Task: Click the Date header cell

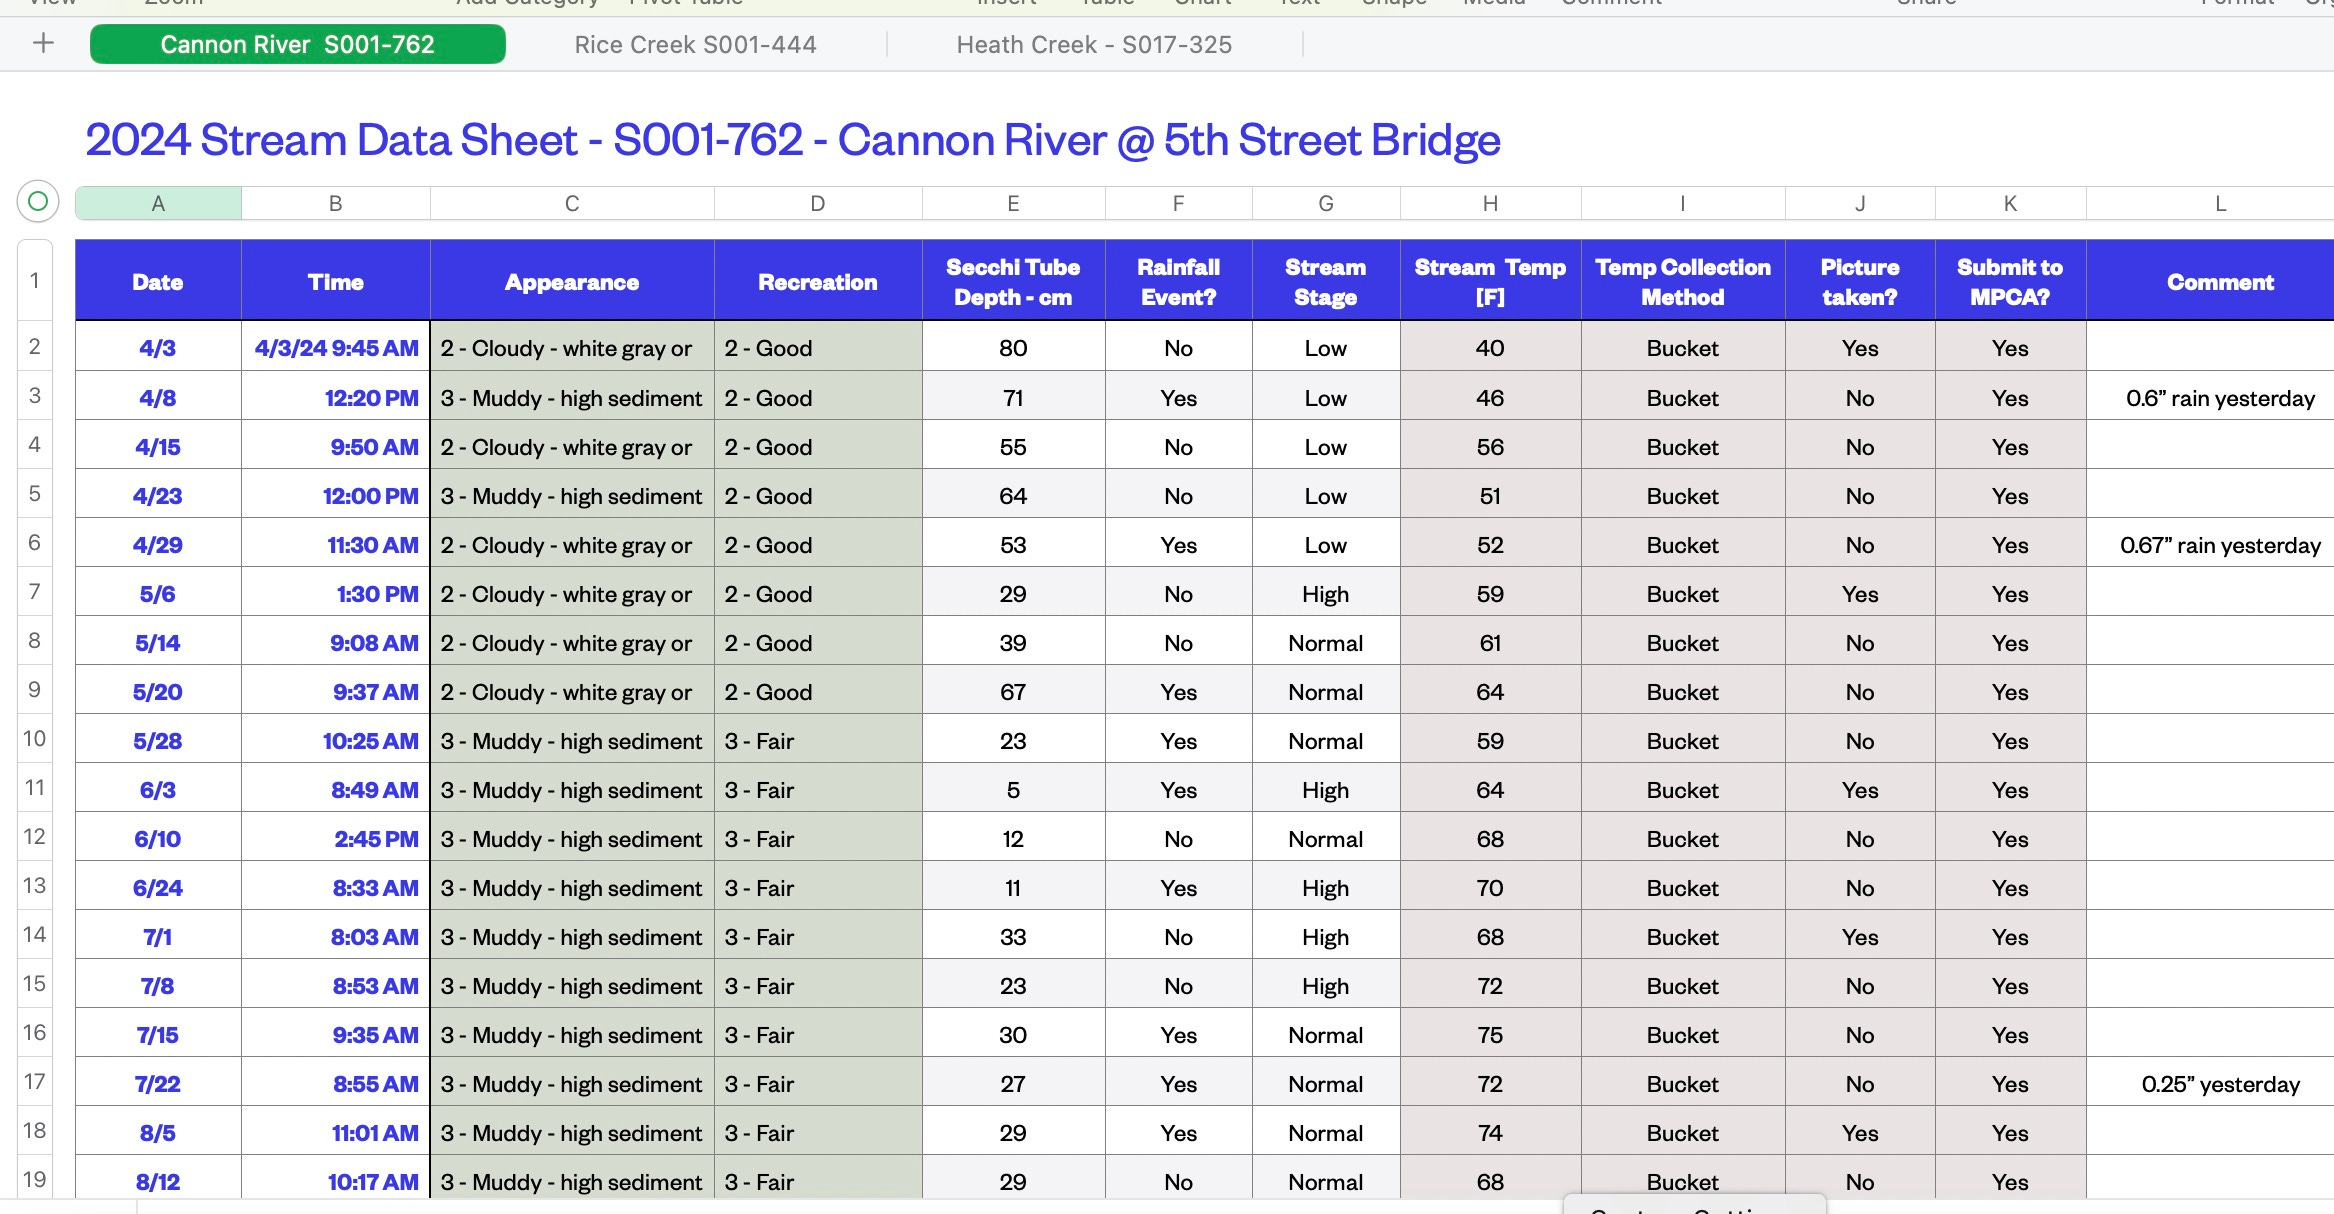Action: pos(158,281)
